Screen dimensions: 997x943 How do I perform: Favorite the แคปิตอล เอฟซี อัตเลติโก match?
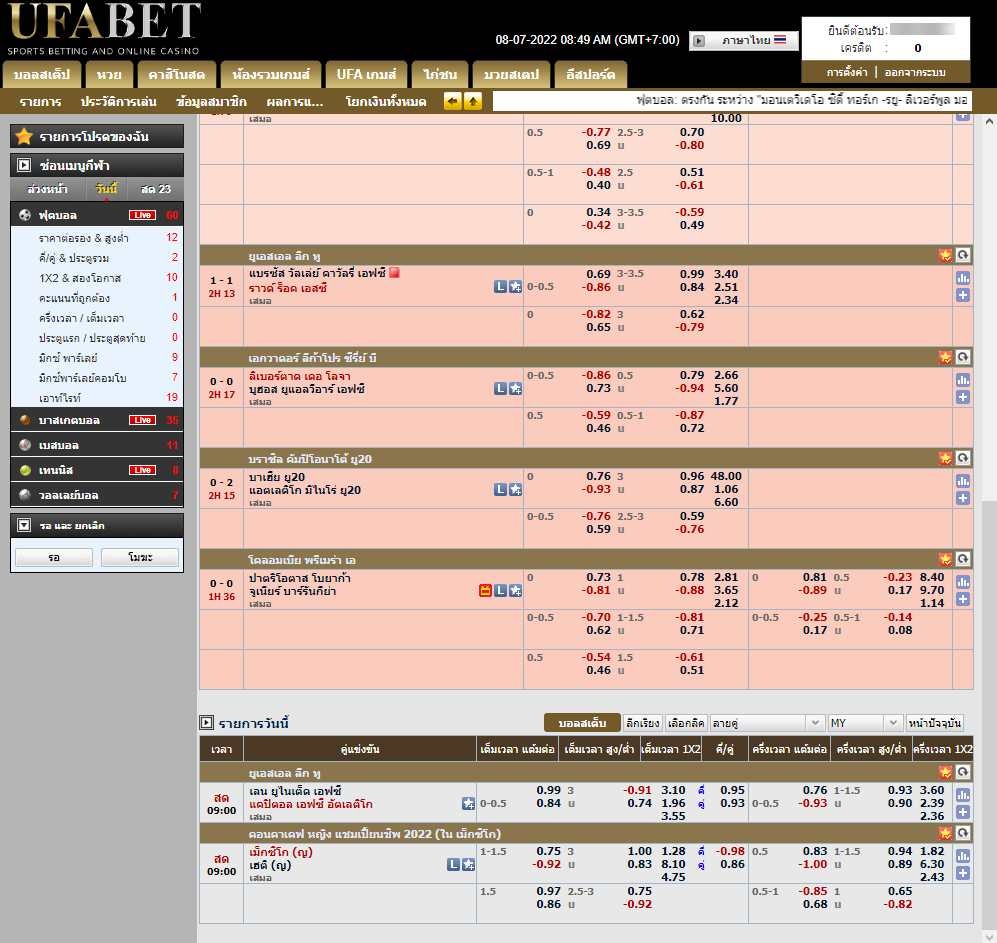(469, 804)
